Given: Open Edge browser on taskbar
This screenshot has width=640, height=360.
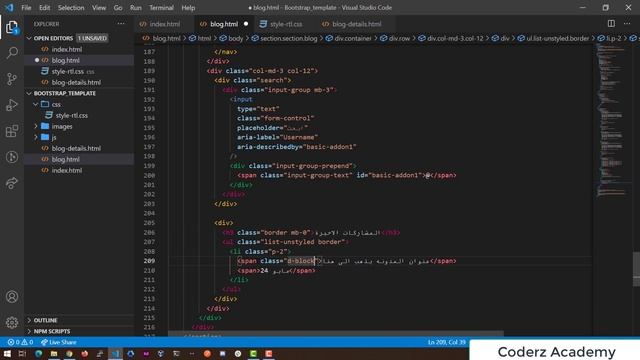Looking at the screenshot, I should [x=38, y=353].
